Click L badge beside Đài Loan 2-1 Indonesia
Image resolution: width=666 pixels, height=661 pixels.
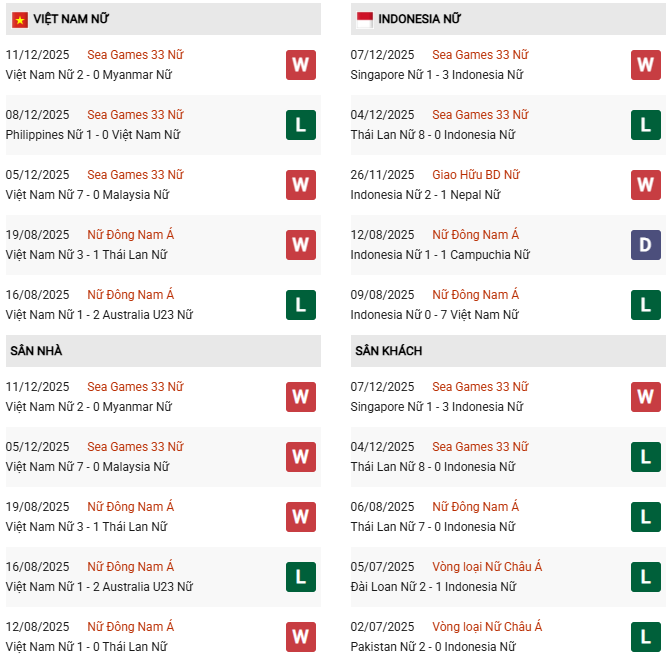click(645, 577)
